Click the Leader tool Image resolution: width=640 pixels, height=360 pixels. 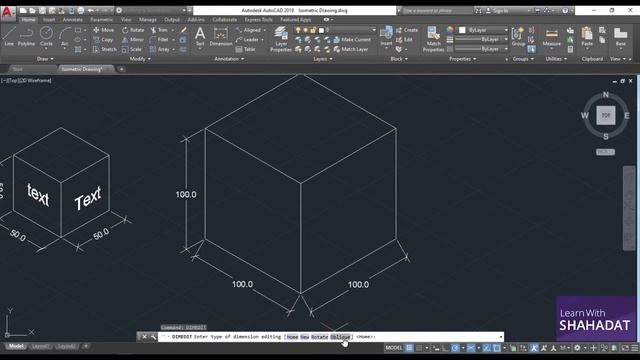coord(247,40)
